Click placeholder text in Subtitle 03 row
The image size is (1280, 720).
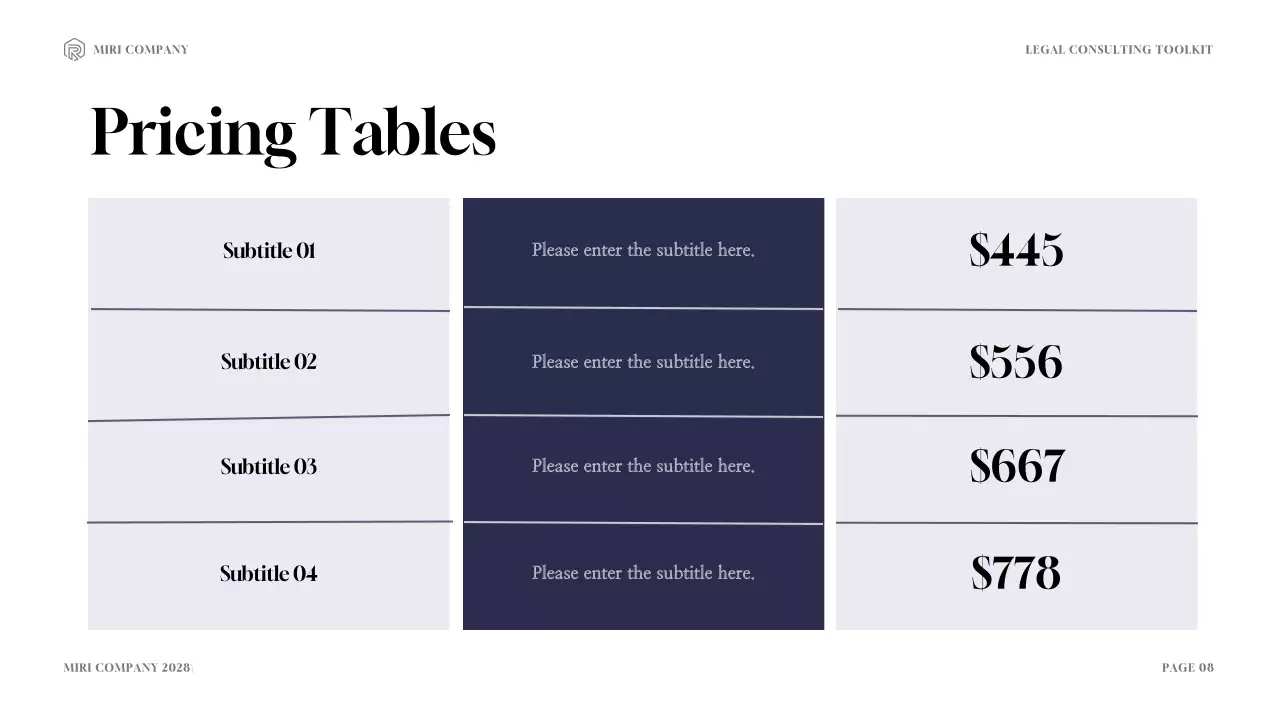(x=643, y=466)
